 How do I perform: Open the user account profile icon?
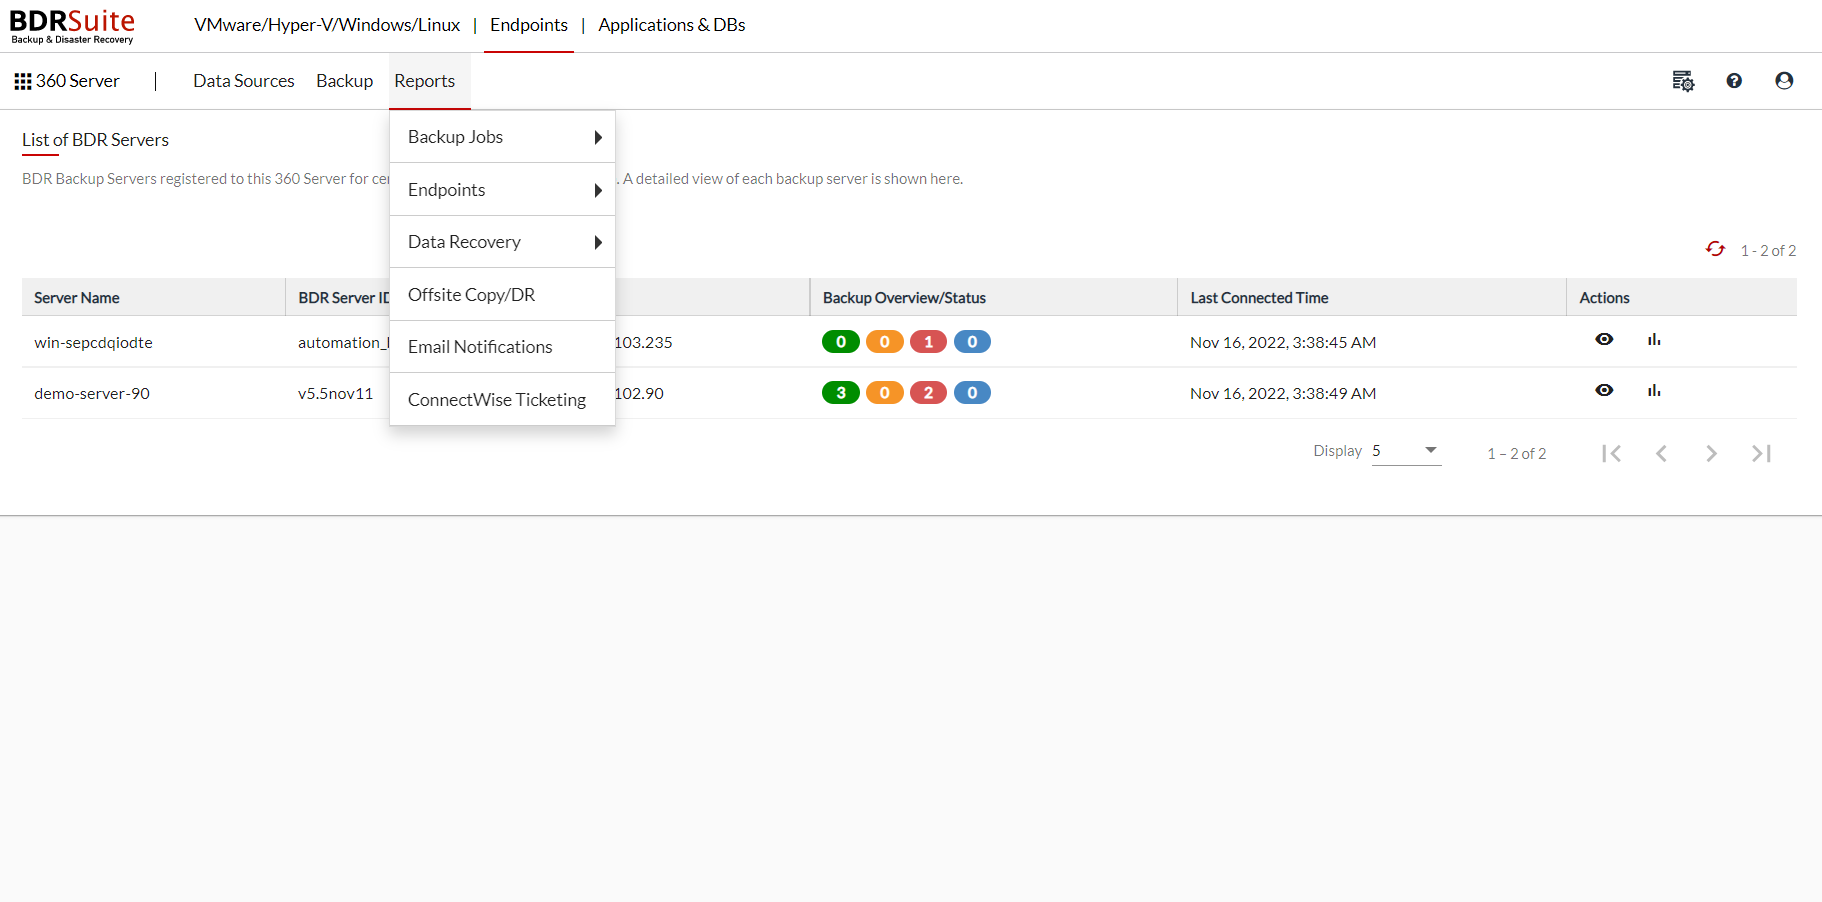(1784, 81)
